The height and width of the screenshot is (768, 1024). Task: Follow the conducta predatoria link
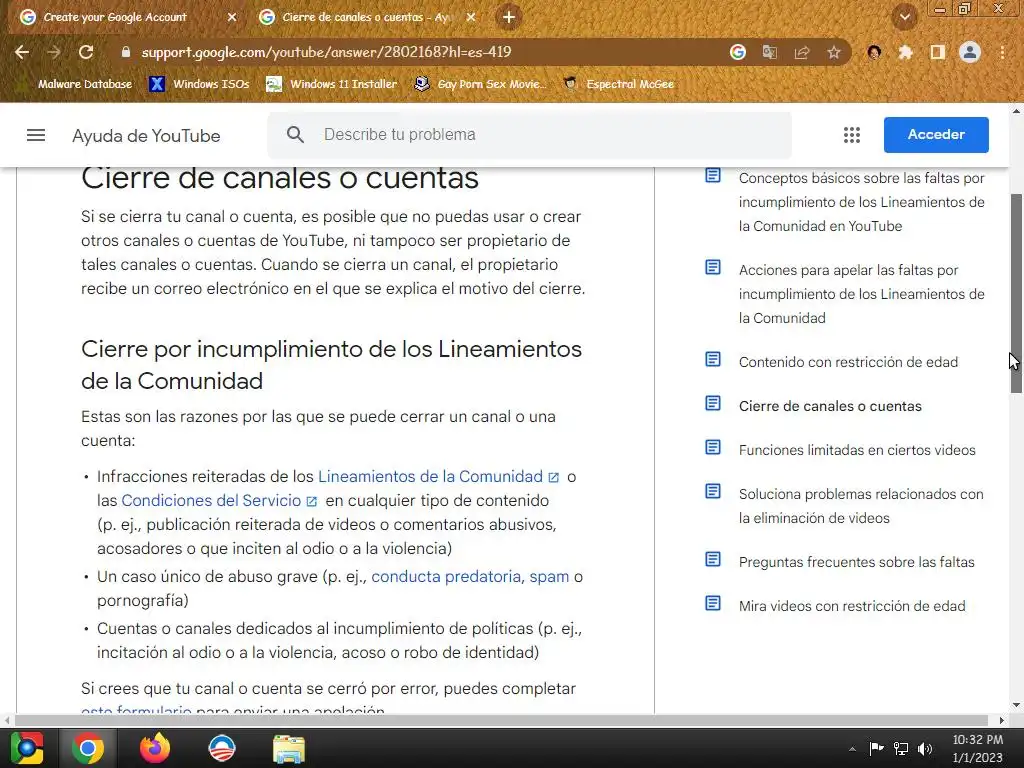pyautogui.click(x=445, y=577)
